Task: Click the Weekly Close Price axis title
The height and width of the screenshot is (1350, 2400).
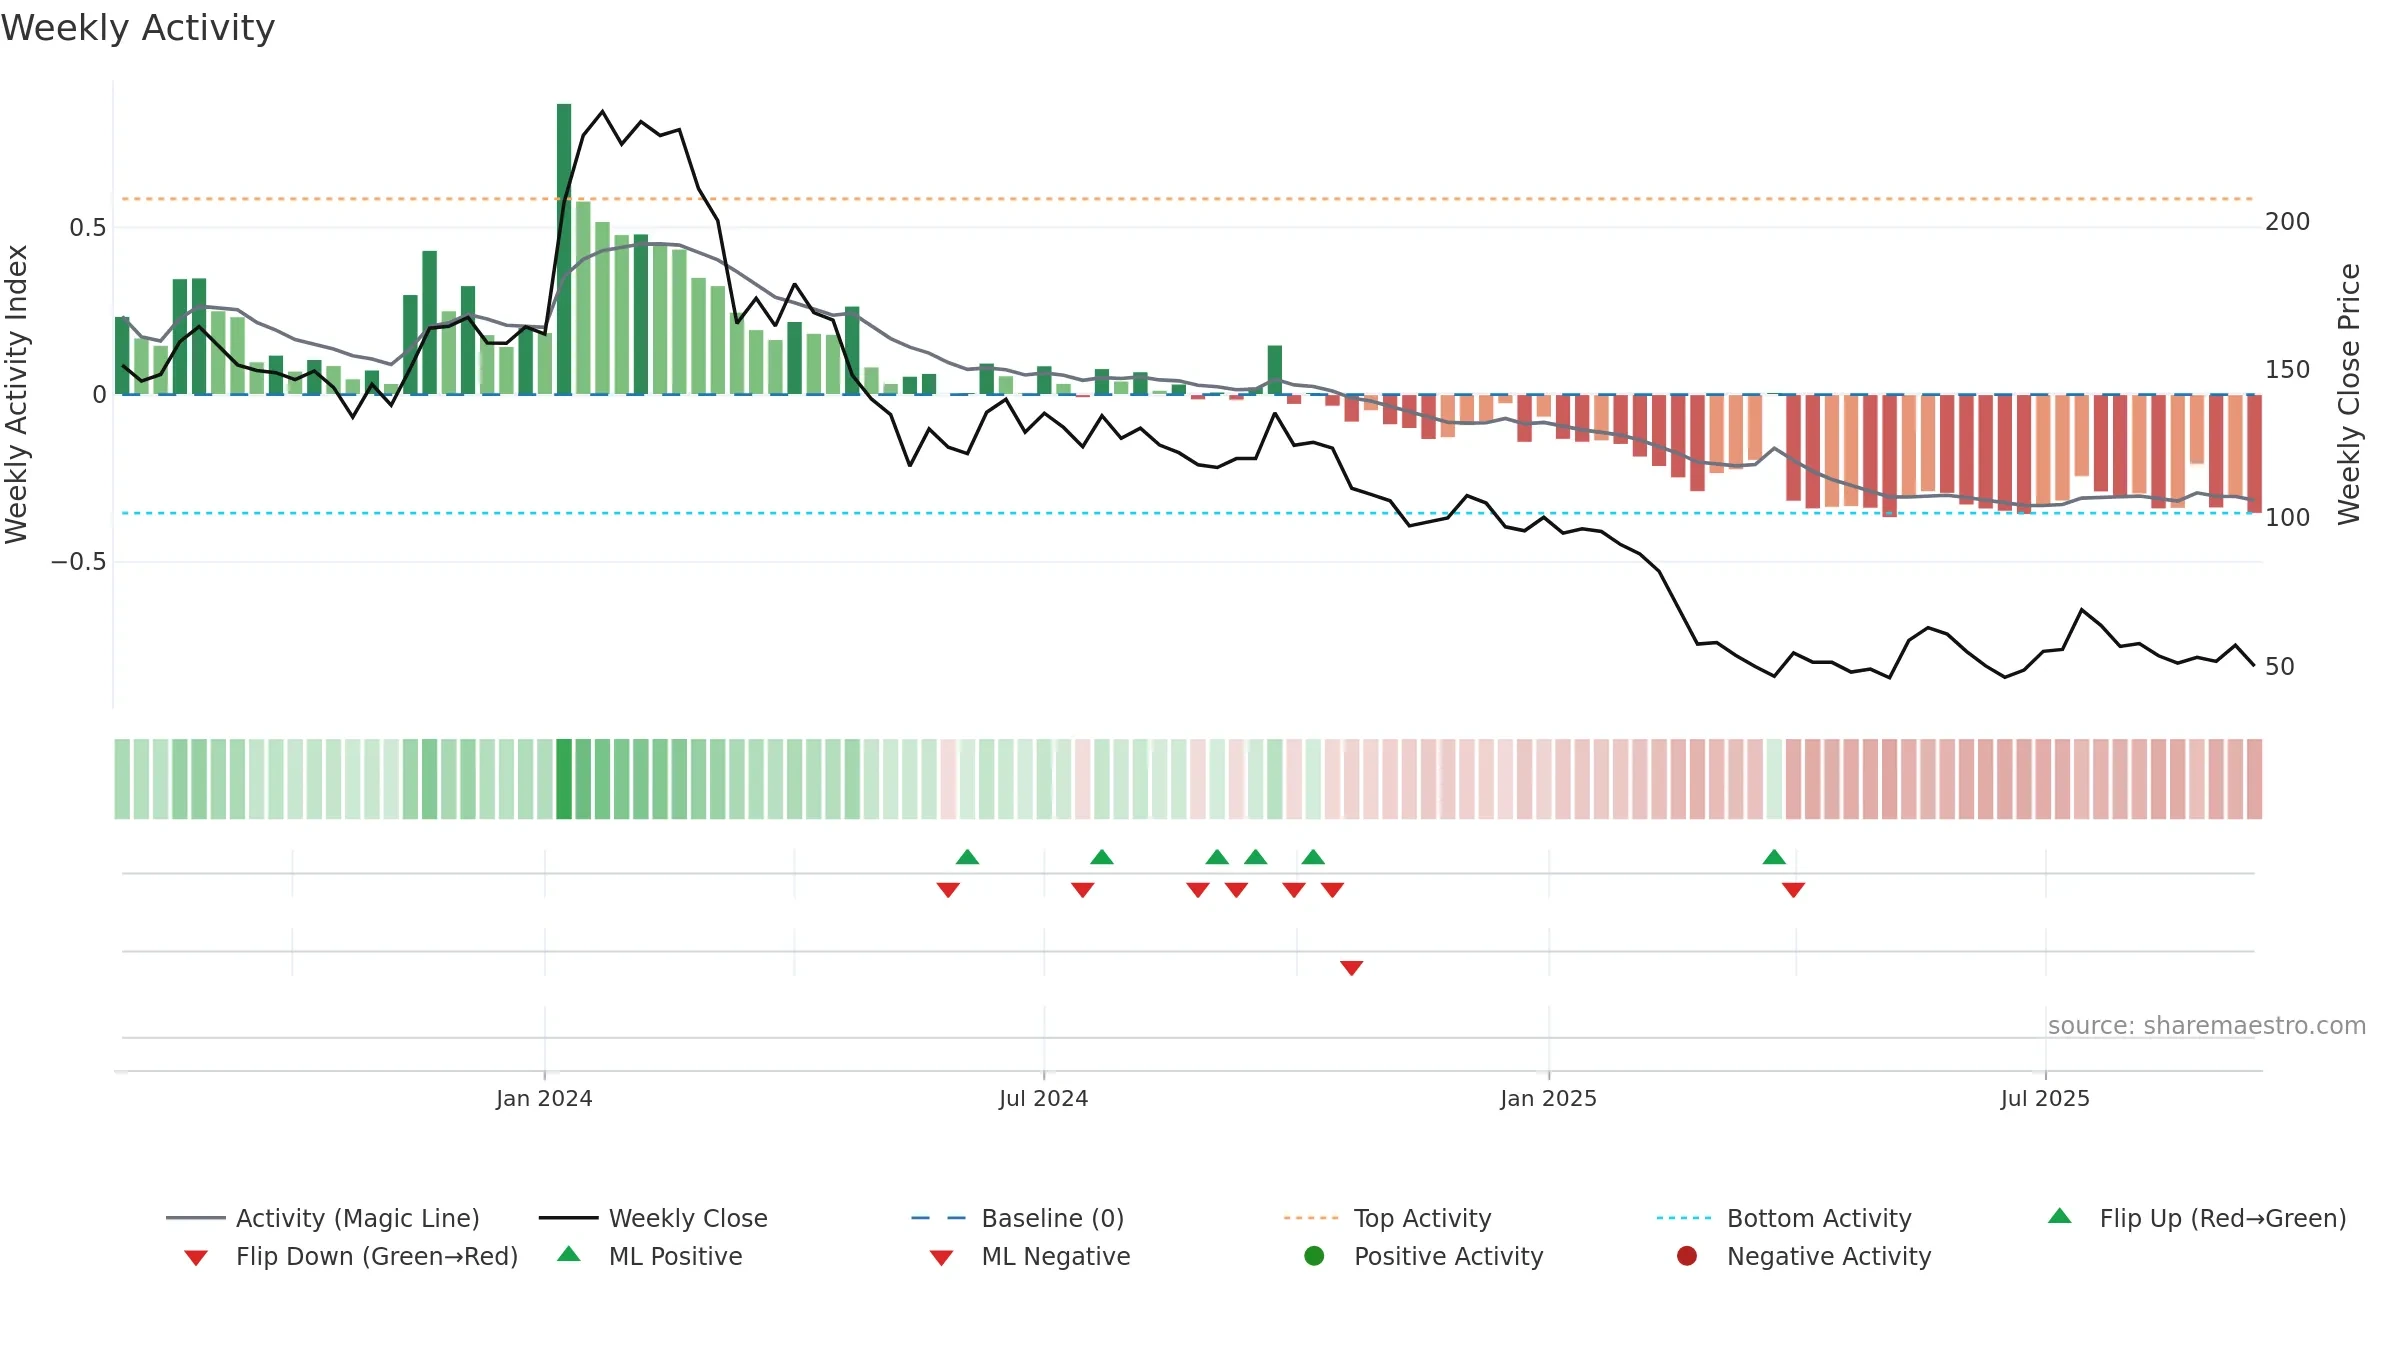Action: (2349, 394)
